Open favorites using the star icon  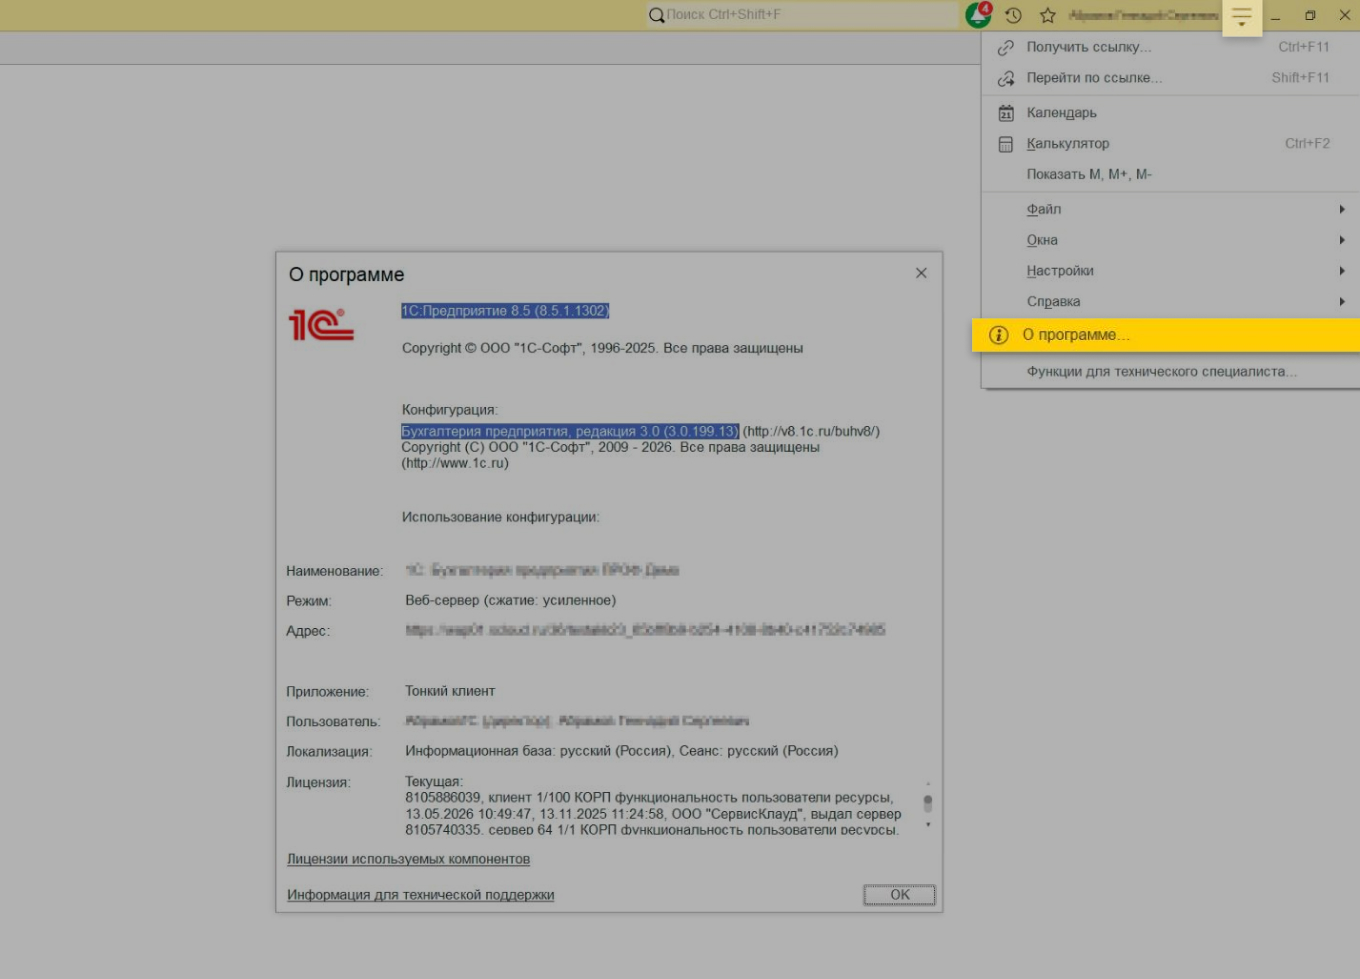click(1048, 15)
